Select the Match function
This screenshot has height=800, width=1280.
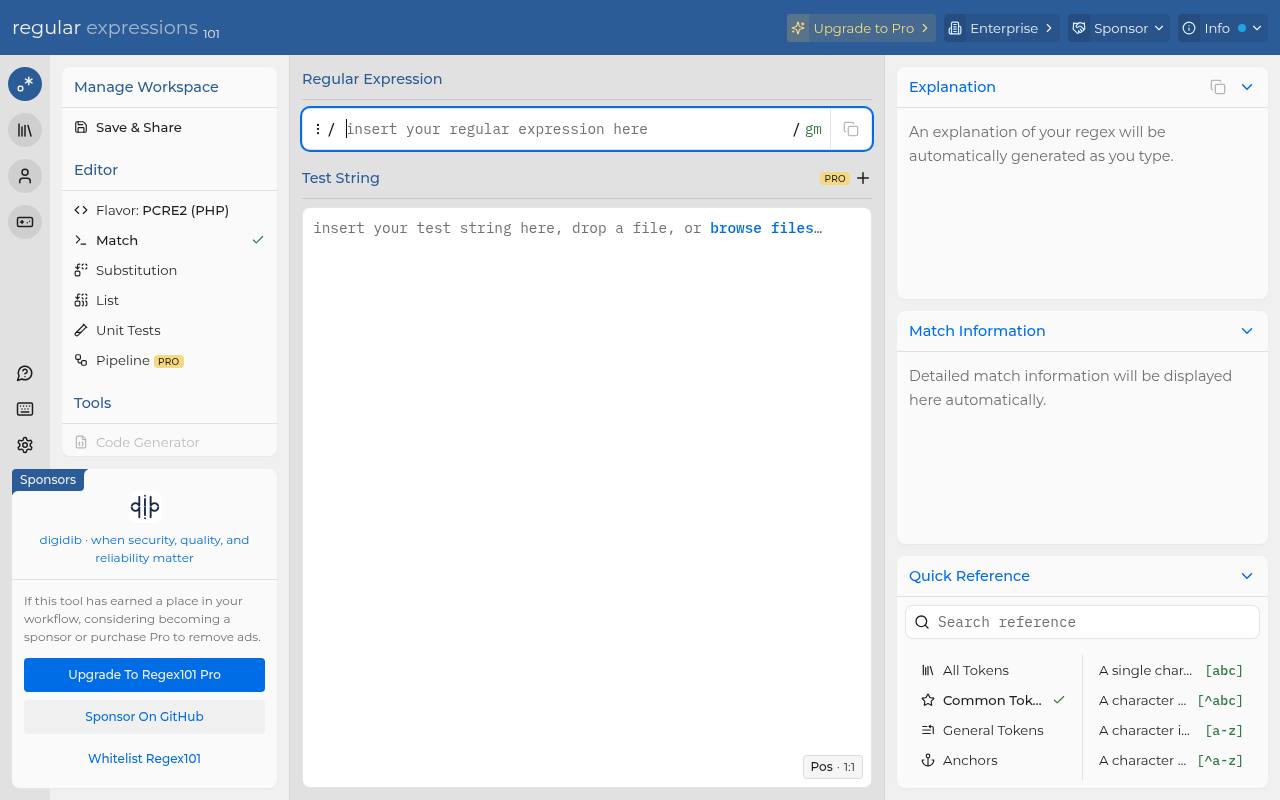[x=169, y=240]
